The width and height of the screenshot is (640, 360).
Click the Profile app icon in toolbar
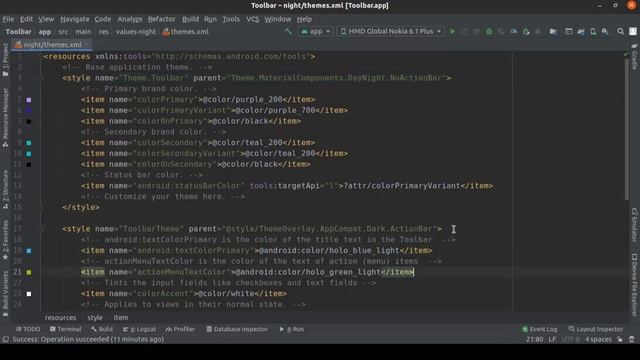(x=513, y=31)
